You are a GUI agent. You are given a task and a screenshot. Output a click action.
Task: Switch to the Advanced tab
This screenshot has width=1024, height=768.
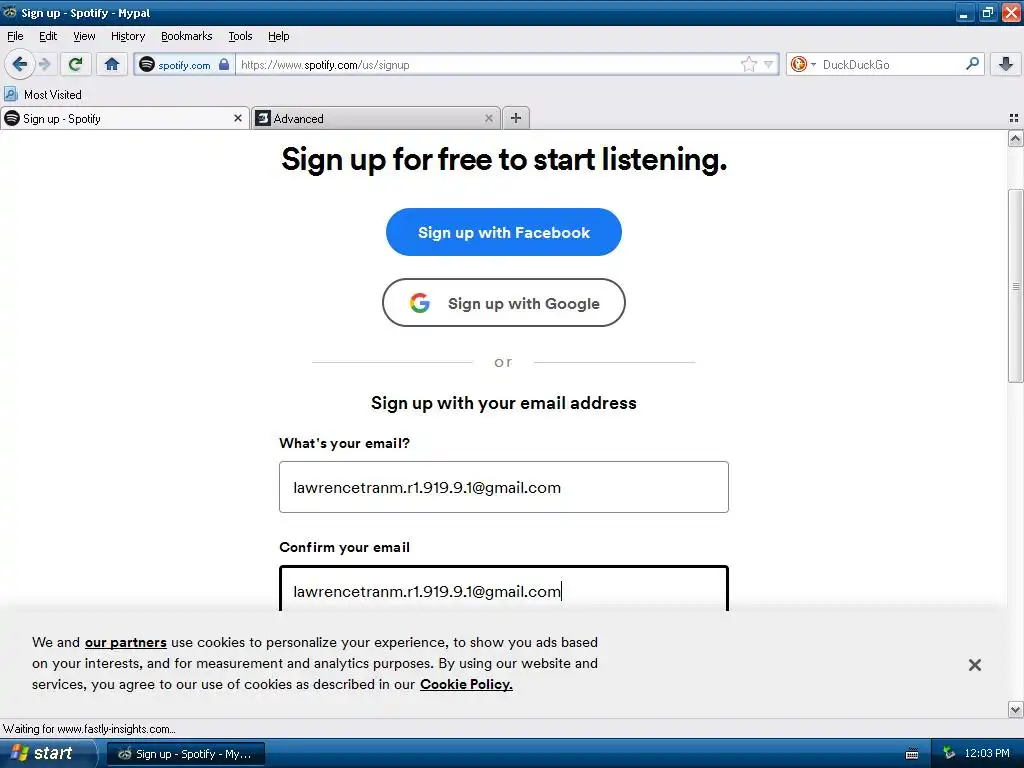coord(376,118)
